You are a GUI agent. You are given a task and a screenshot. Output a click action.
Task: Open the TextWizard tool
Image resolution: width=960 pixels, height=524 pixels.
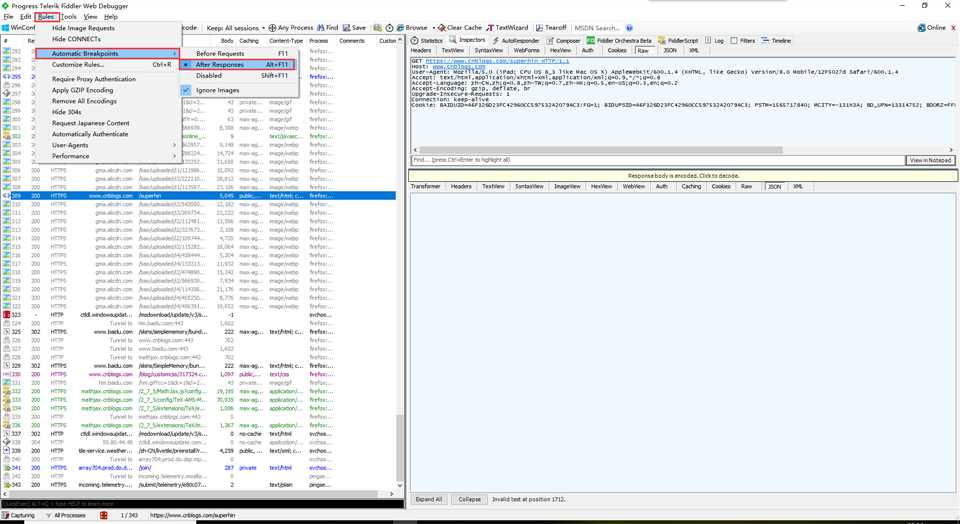(507, 28)
